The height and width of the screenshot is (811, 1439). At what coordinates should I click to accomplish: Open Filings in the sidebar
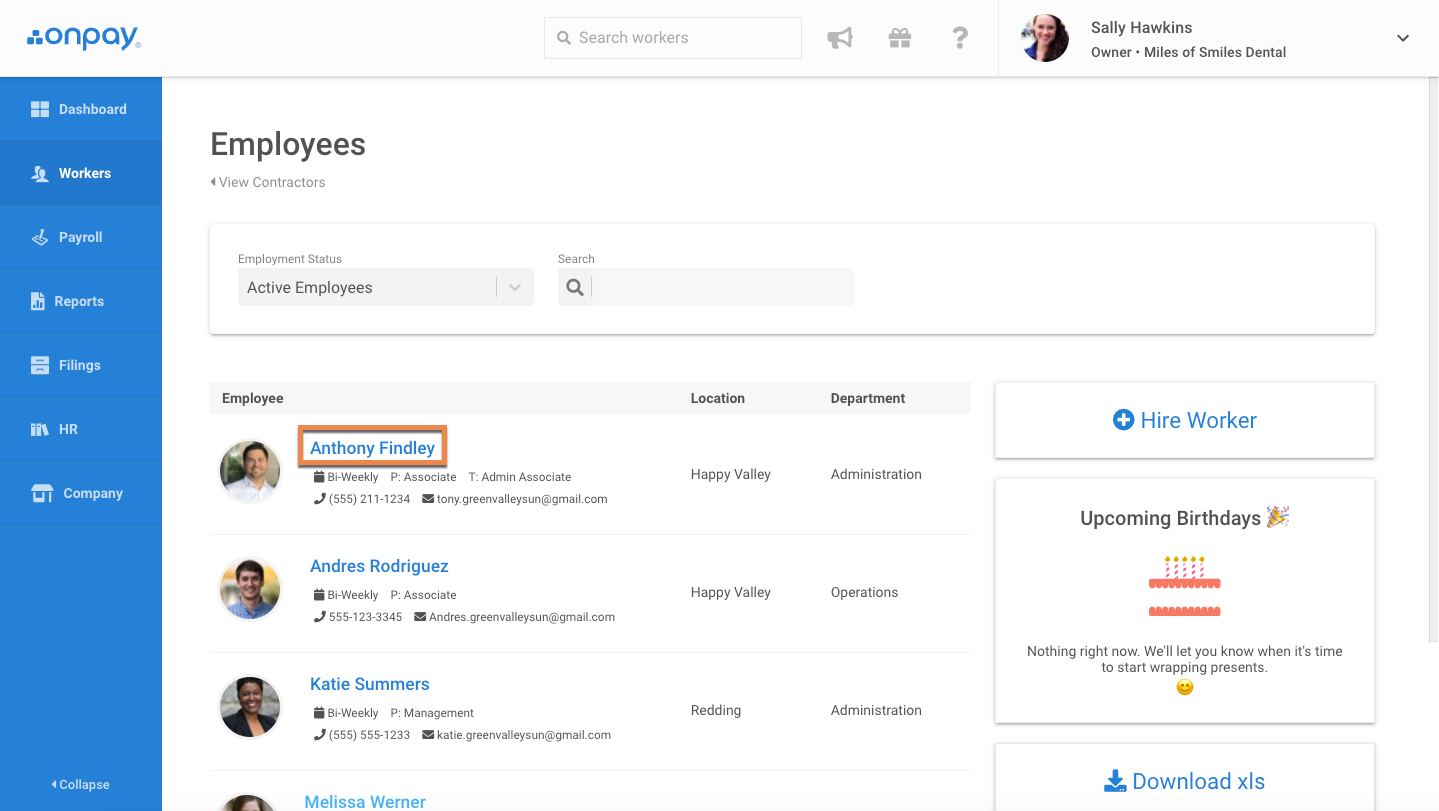click(x=81, y=365)
